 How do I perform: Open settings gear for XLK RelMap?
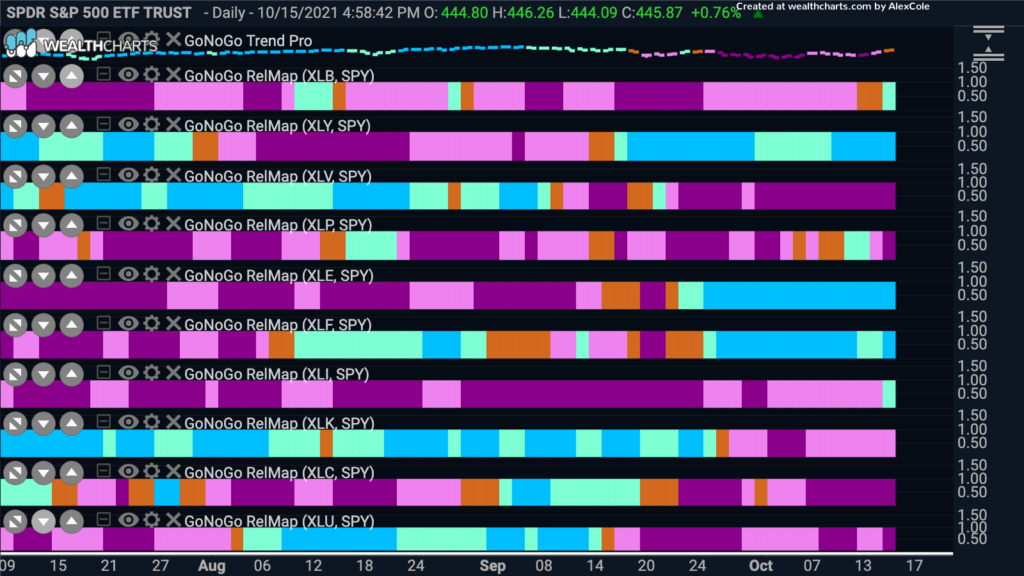tap(152, 423)
